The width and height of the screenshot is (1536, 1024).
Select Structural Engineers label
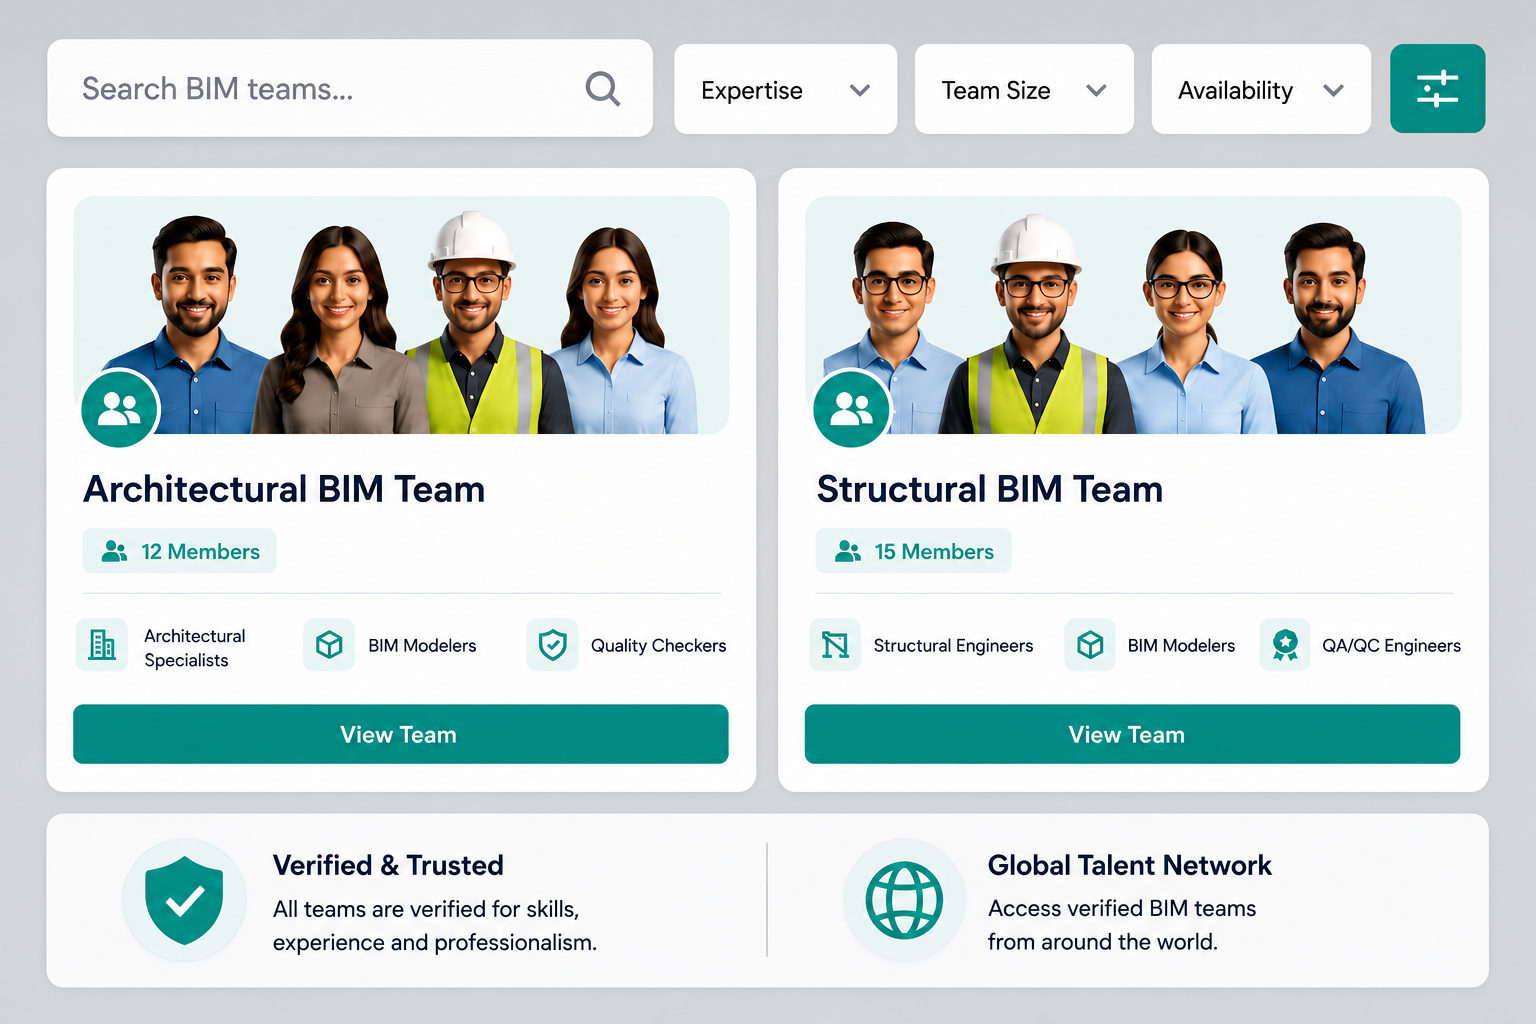(x=953, y=646)
